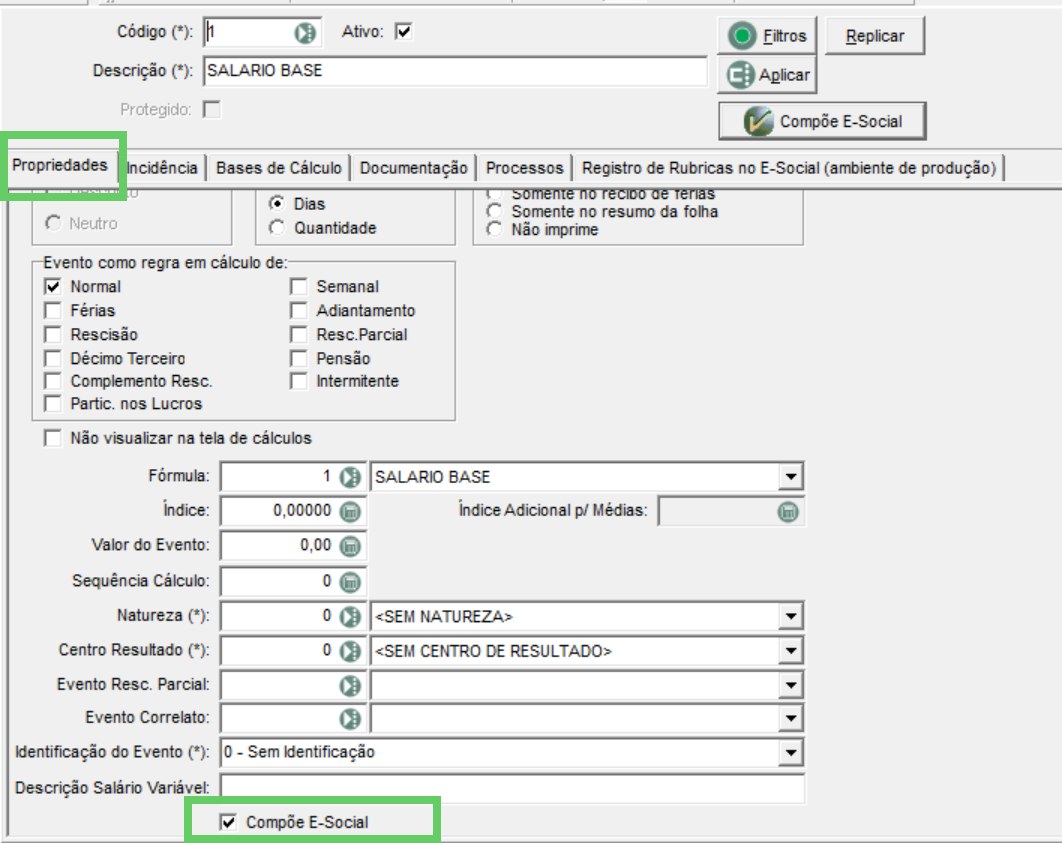Click the Aplicar button
1062x843 pixels.
767,75
